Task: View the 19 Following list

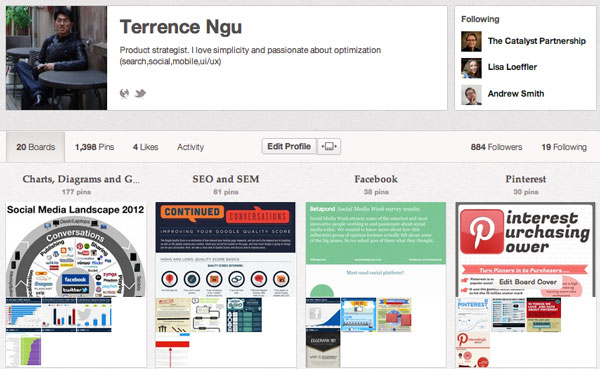Action: [x=564, y=147]
